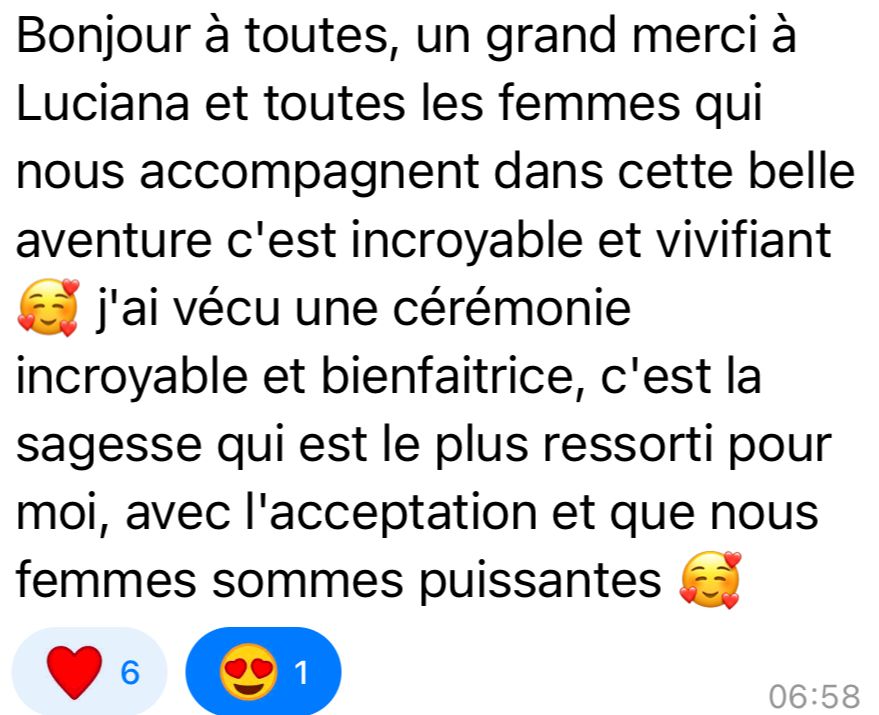Click the word "cérémonie" in the message
Screen dimensions: 879x715
[x=511, y=308]
